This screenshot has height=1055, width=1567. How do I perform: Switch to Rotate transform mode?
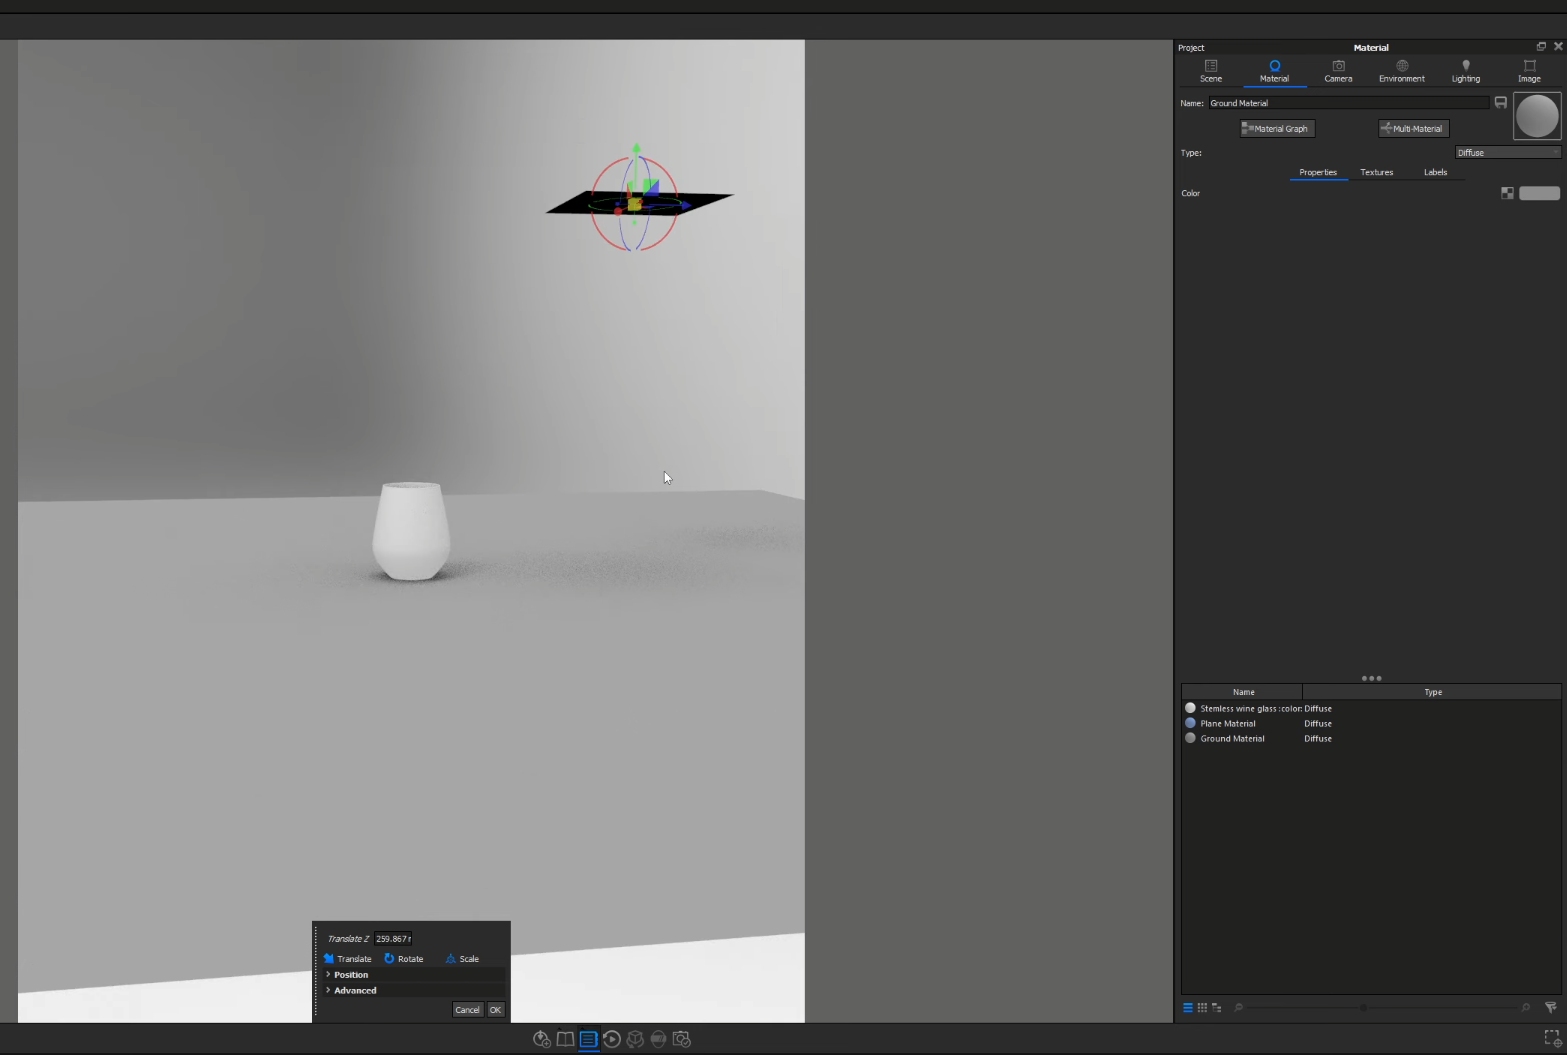[404, 958]
